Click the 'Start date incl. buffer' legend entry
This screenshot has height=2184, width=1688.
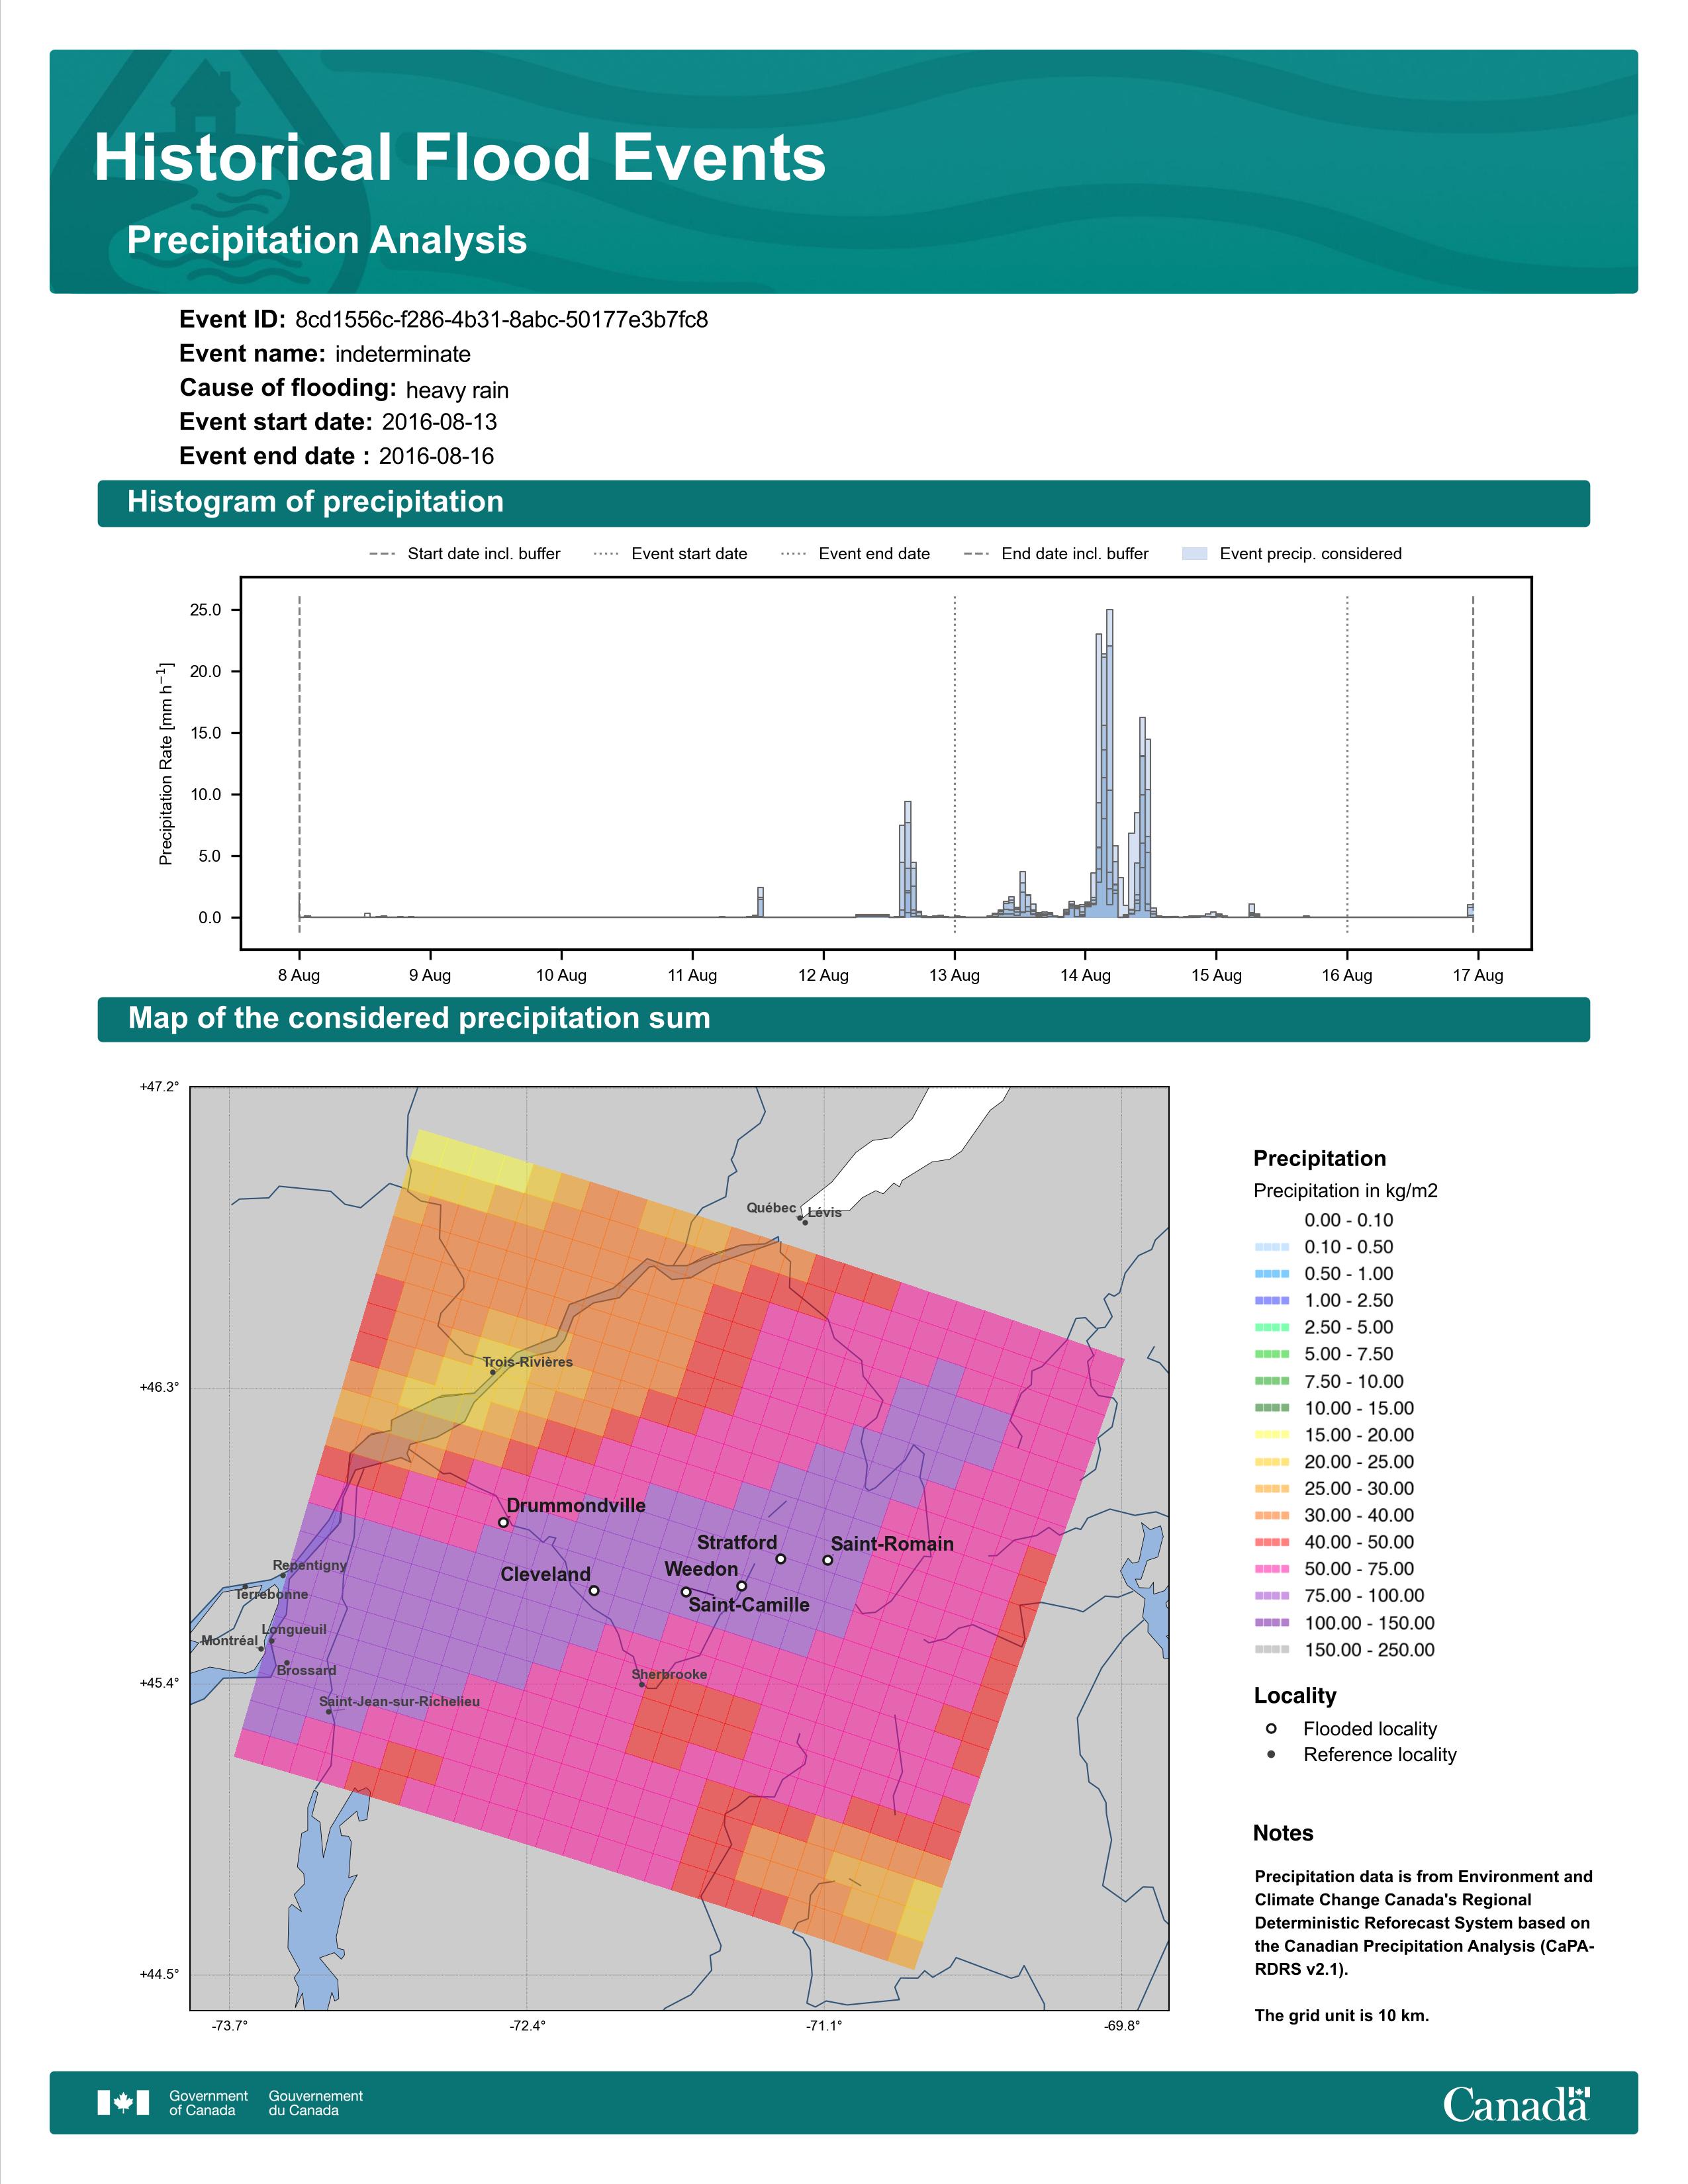pos(465,554)
